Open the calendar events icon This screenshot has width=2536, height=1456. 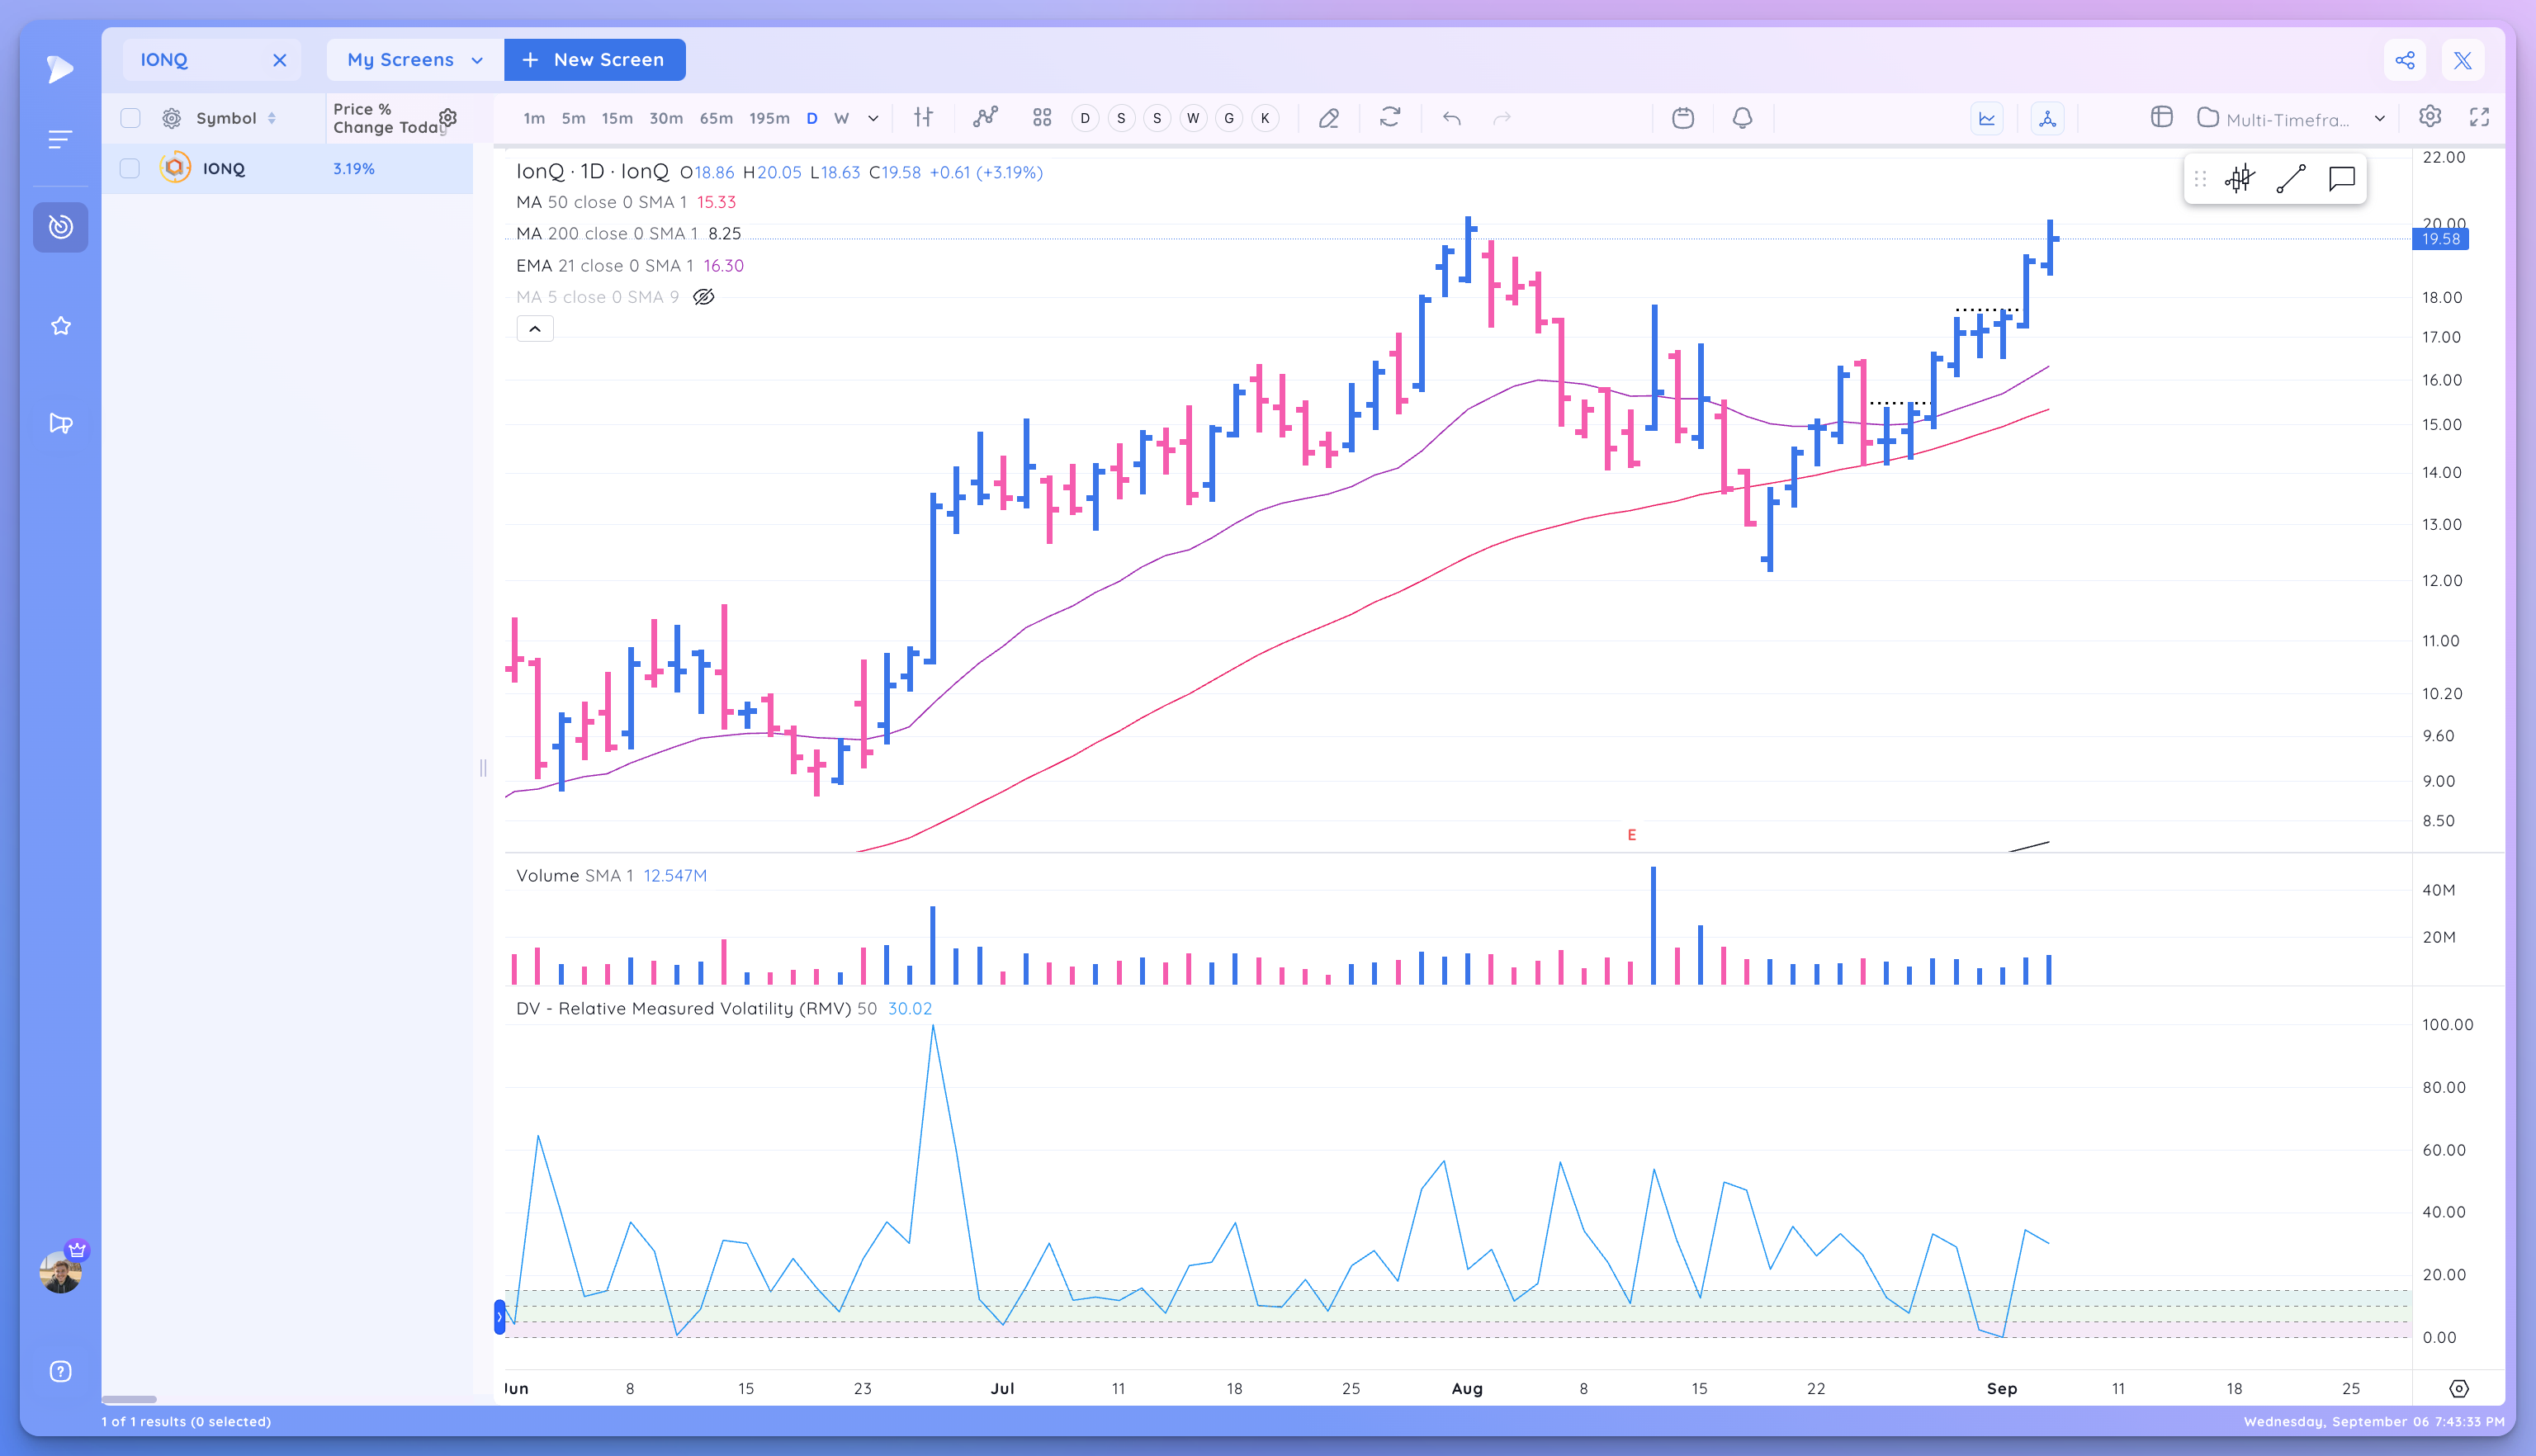coord(1683,117)
